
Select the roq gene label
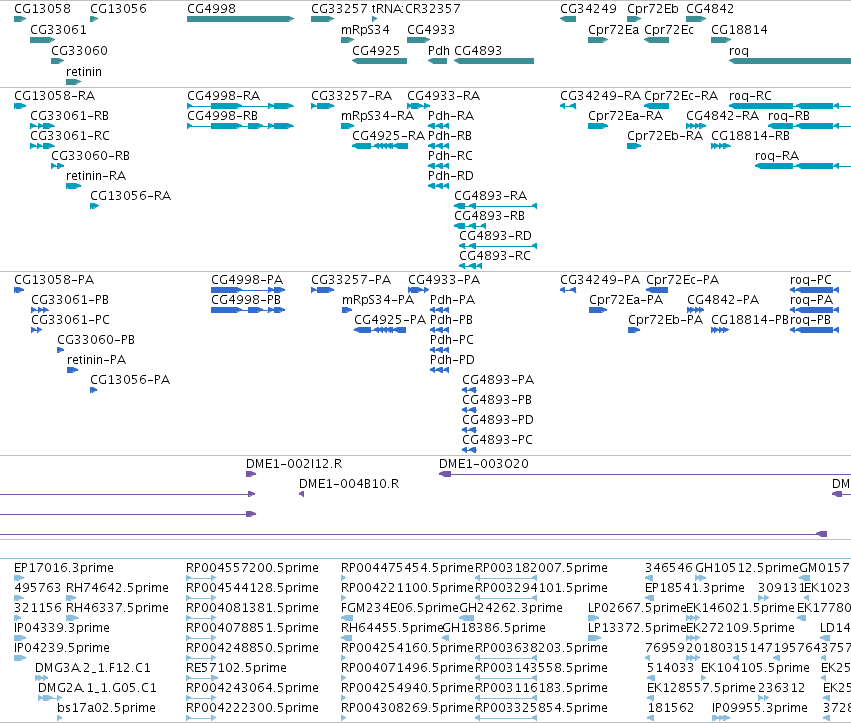click(739, 50)
